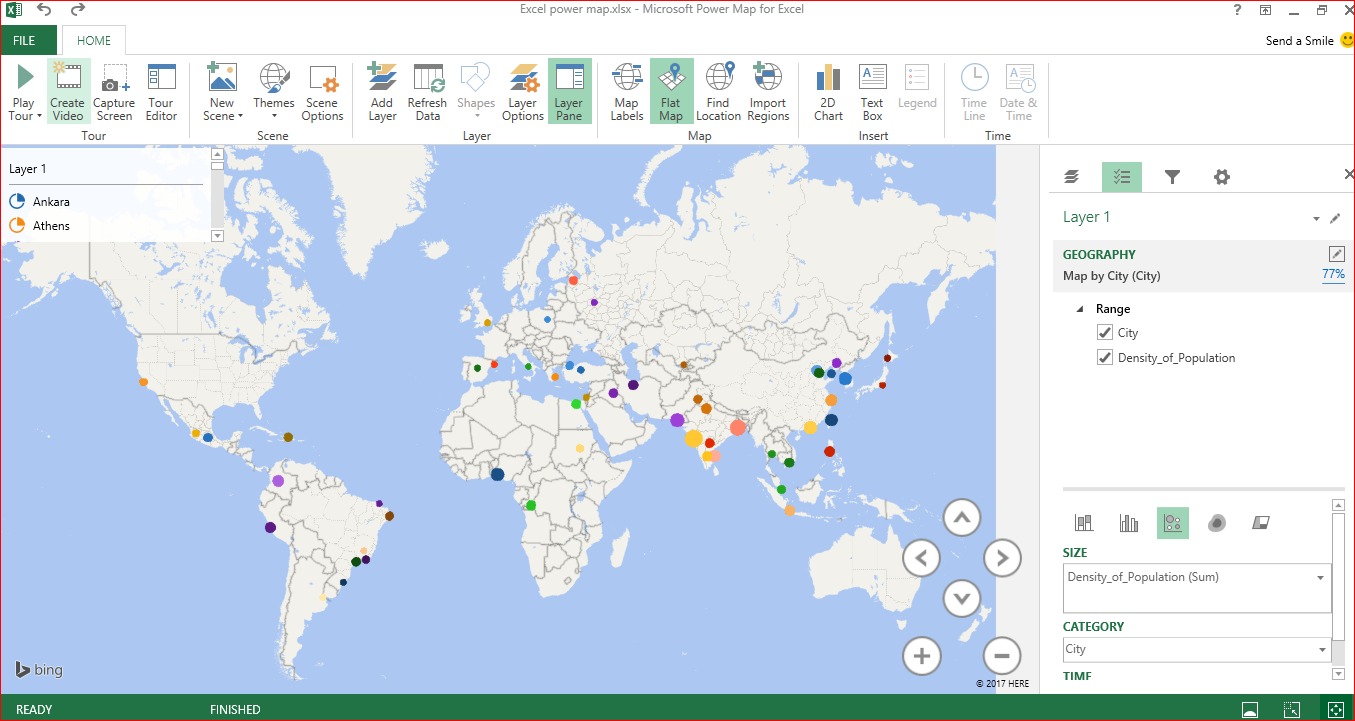This screenshot has height=721, width=1355.
Task: Open Scene Options
Action: [x=322, y=92]
